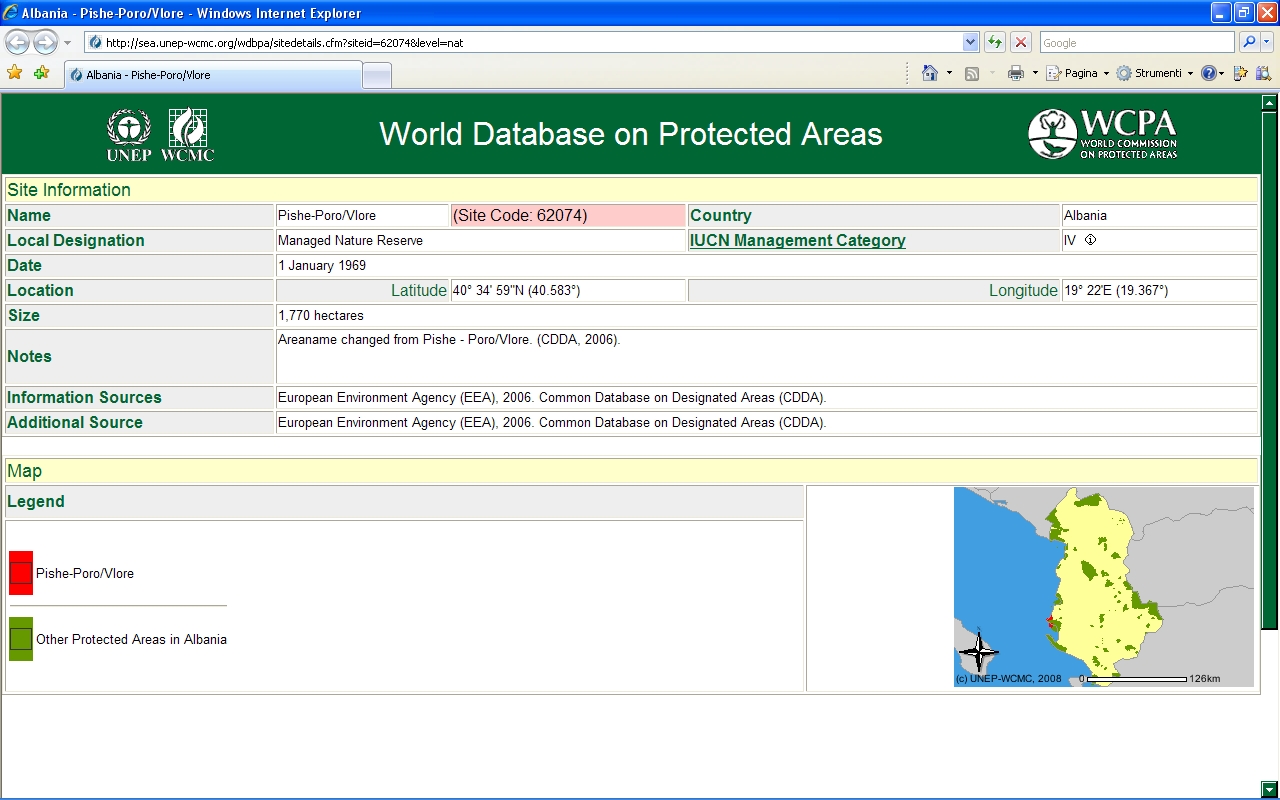Click the Albania map thumbnail

1104,587
